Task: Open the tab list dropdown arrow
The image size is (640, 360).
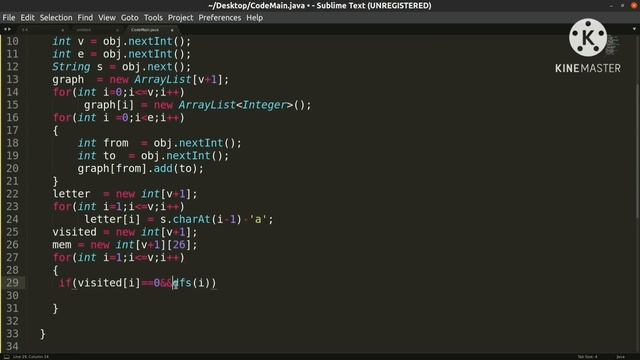Action: [634, 29]
